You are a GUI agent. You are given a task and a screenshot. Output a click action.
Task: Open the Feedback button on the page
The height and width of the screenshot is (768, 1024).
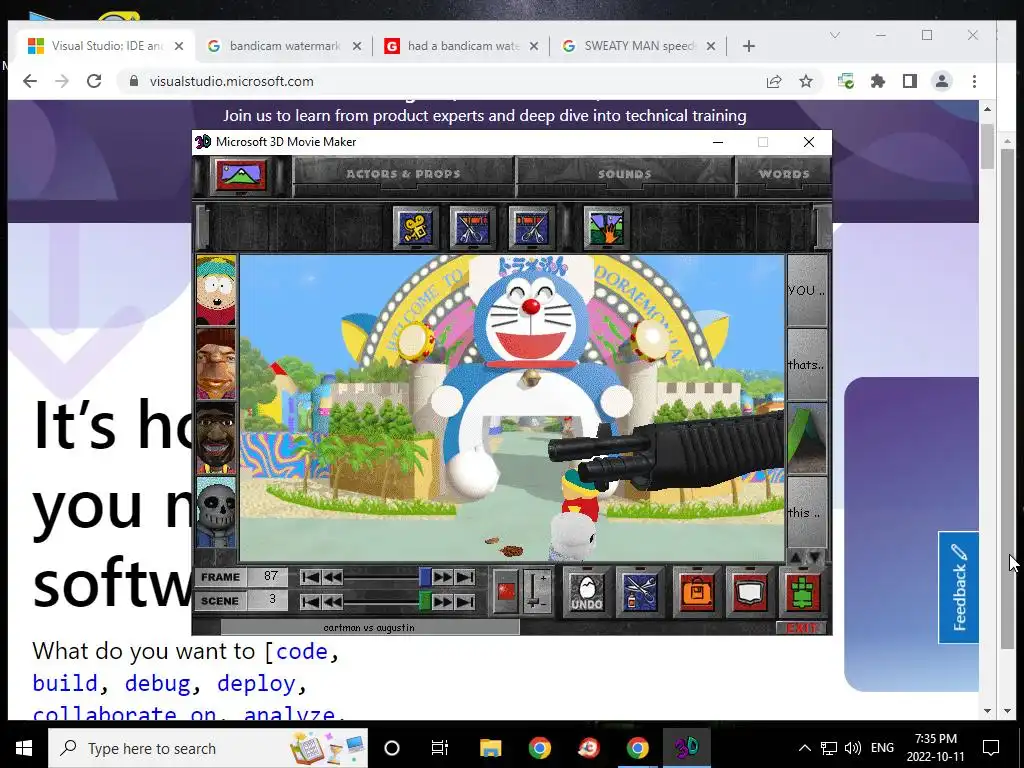click(959, 588)
